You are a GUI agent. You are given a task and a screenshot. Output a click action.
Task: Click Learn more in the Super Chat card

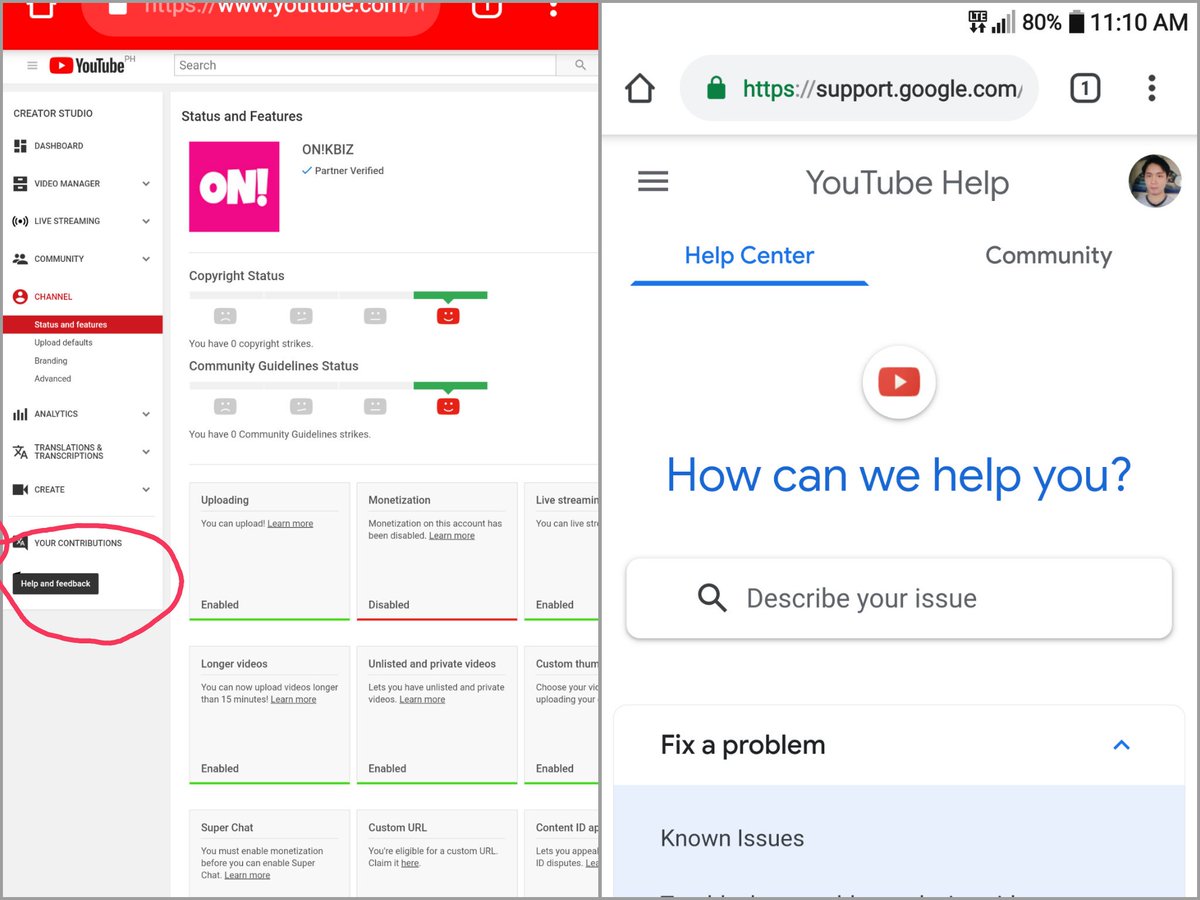click(x=247, y=876)
